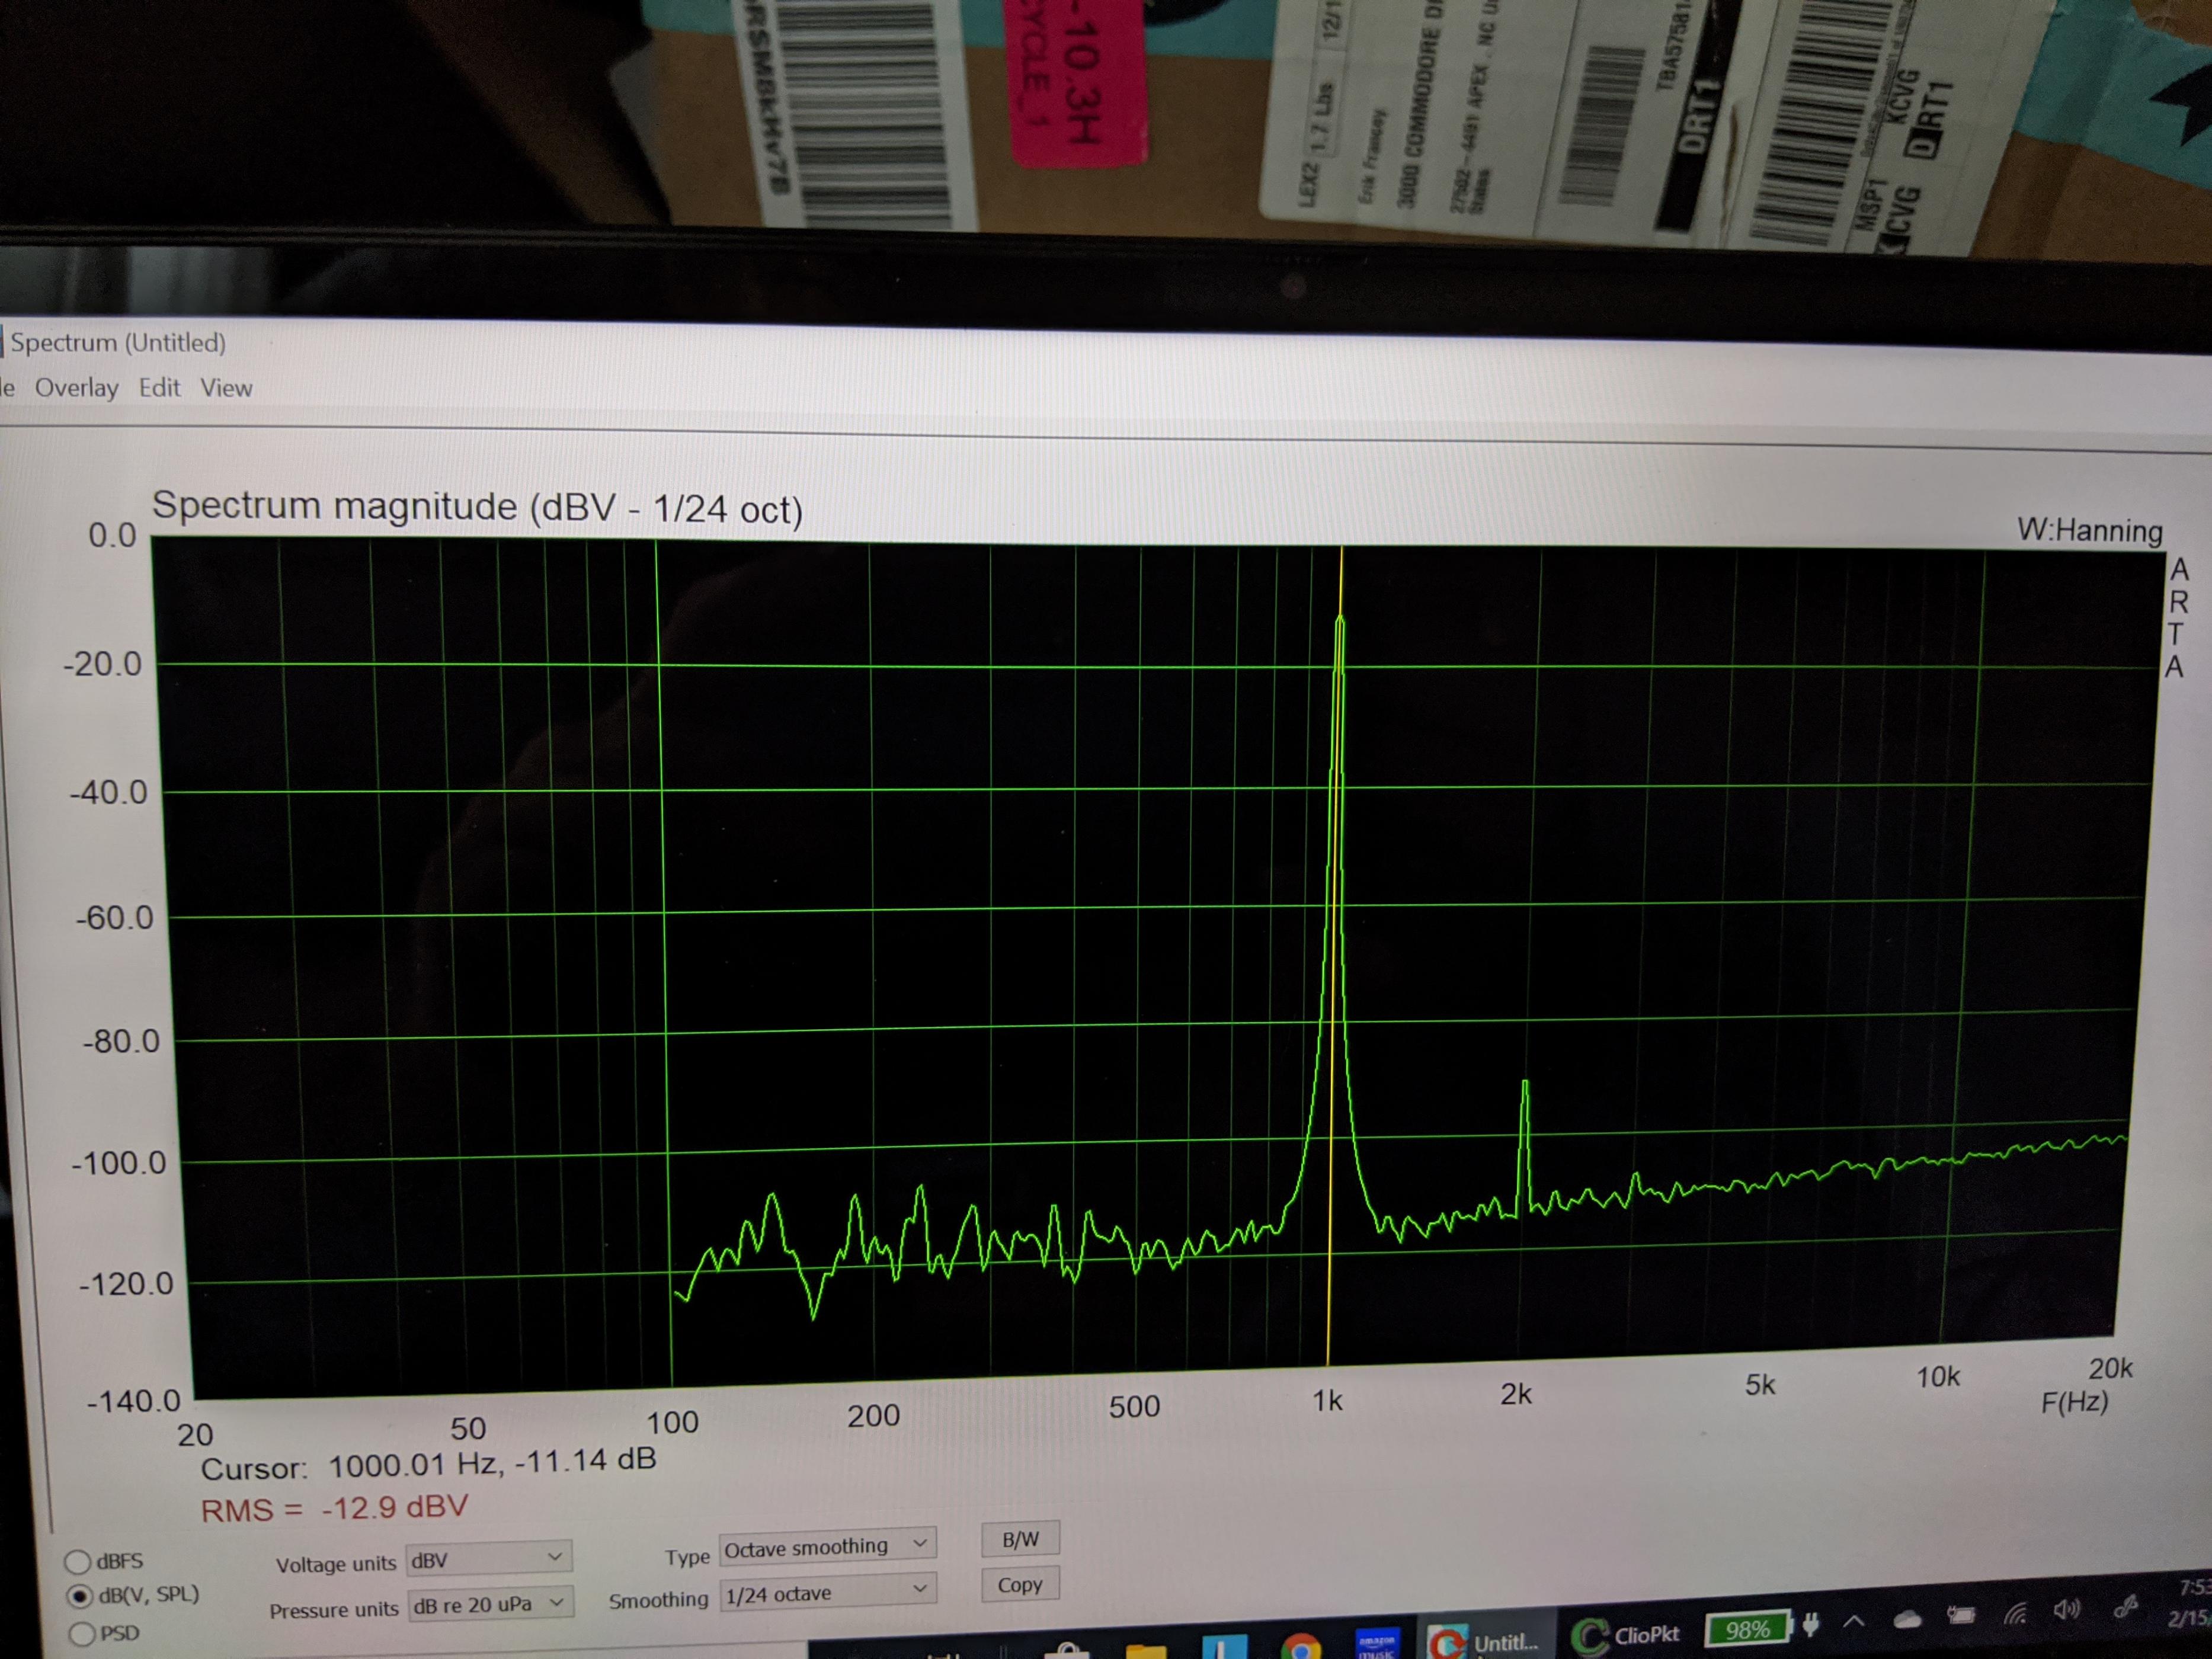Open the volume speaker tray icon

point(2067,1610)
